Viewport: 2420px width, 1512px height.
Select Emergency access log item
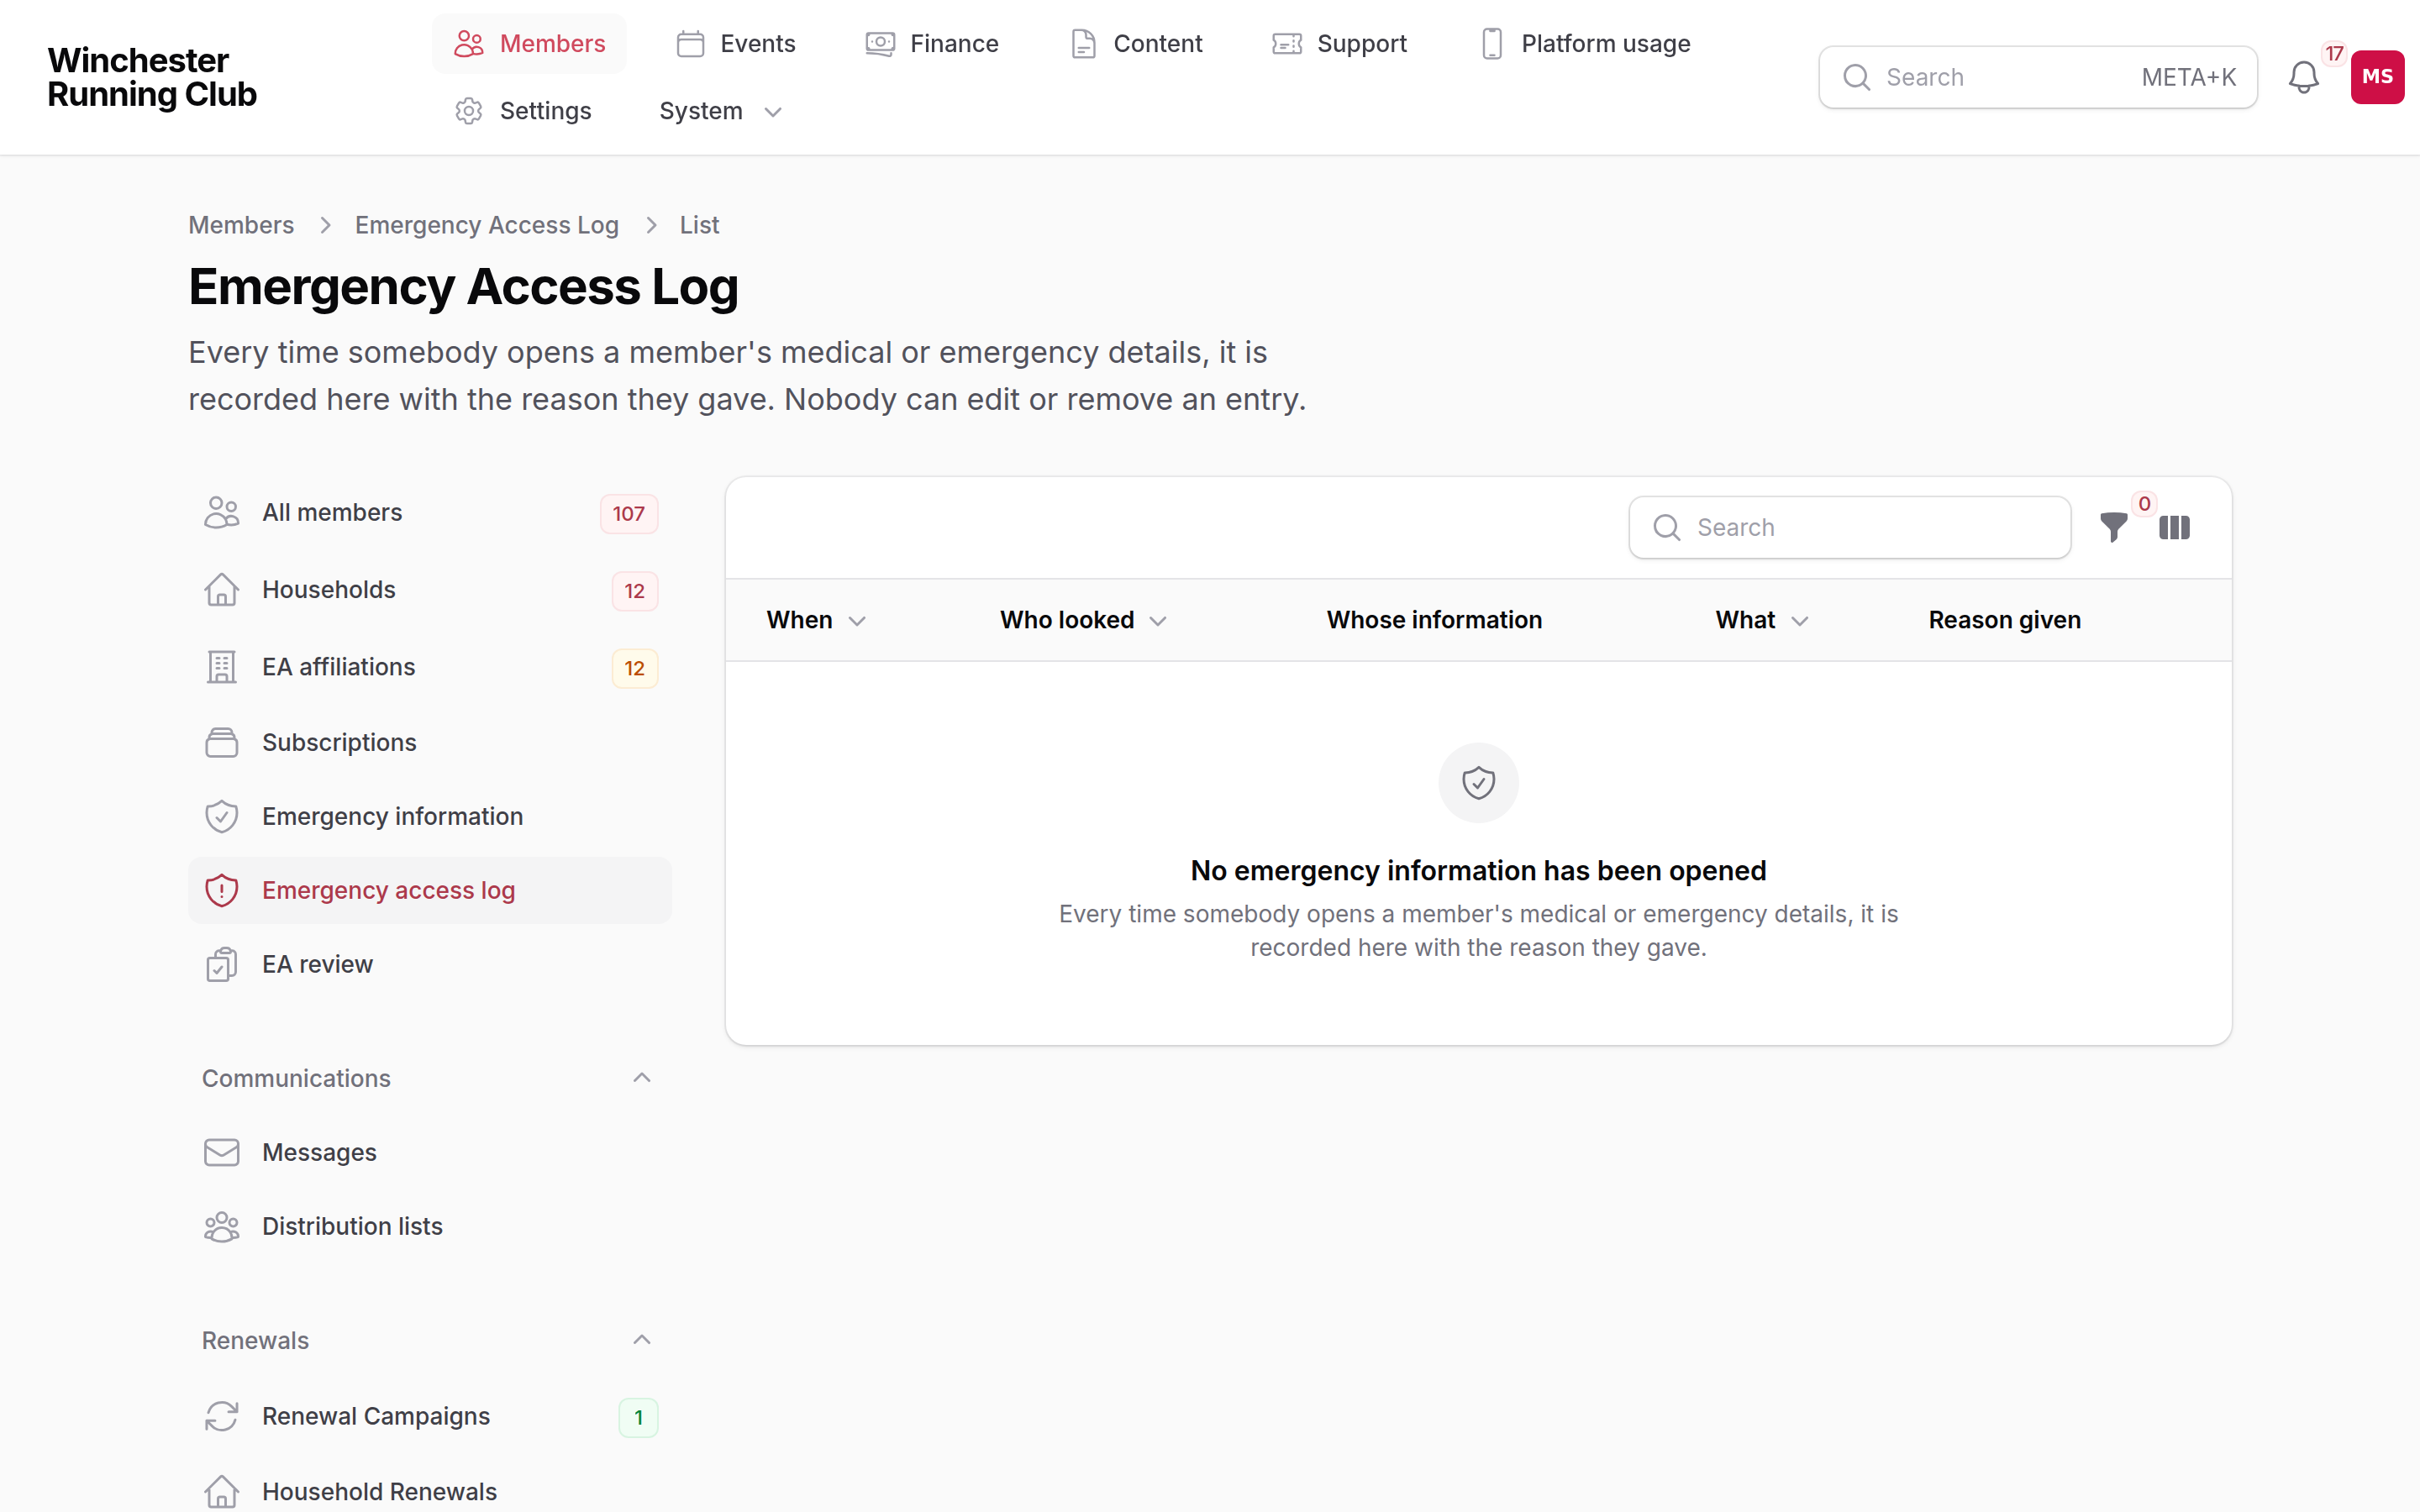point(430,890)
